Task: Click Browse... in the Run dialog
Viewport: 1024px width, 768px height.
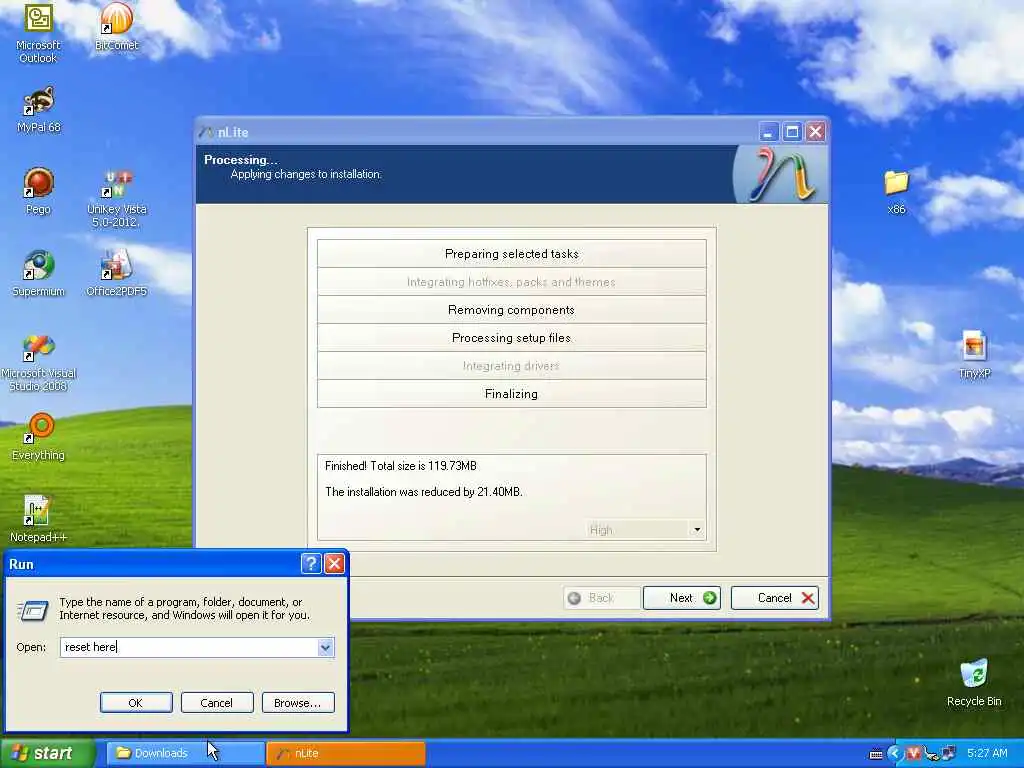Action: (298, 703)
